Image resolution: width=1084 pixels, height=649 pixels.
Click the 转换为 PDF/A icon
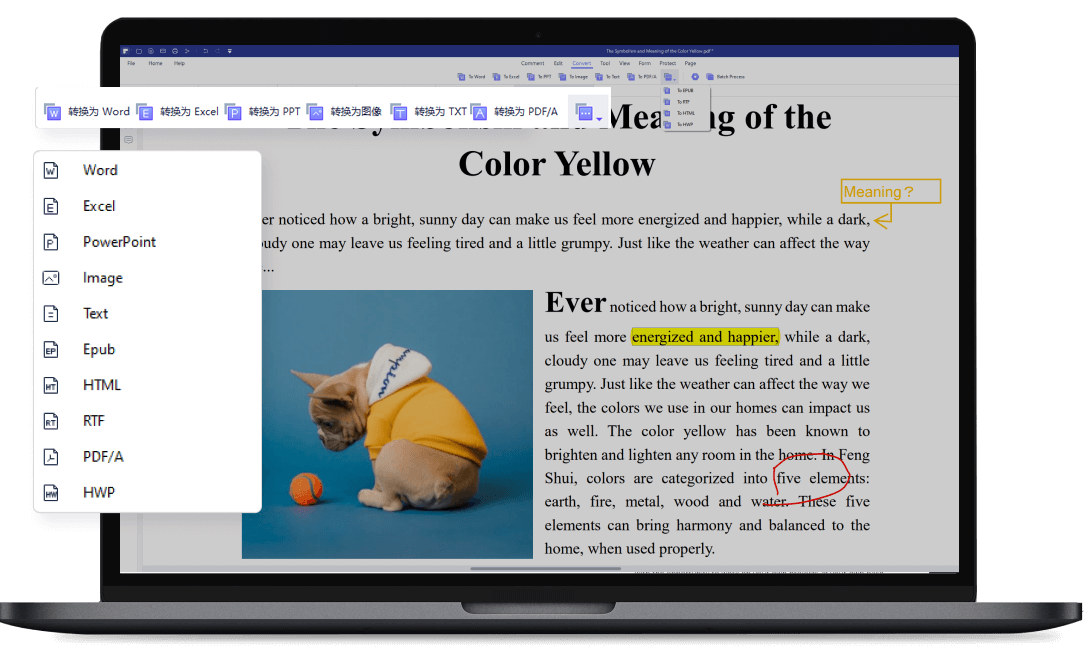(479, 112)
